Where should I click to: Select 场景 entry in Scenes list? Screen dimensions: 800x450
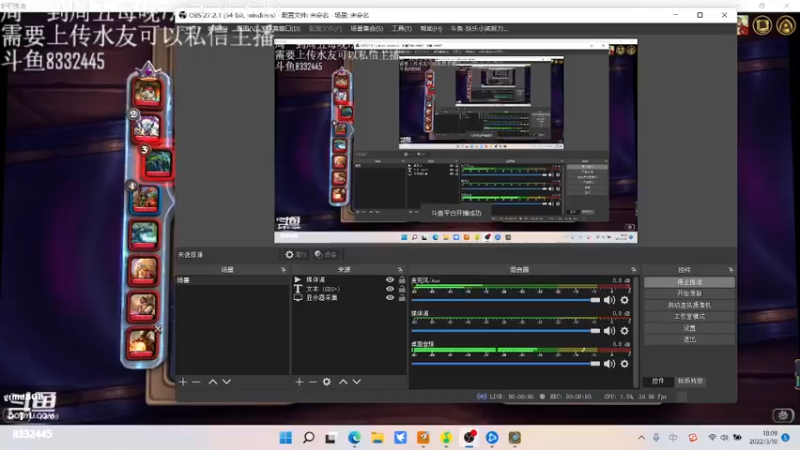232,280
